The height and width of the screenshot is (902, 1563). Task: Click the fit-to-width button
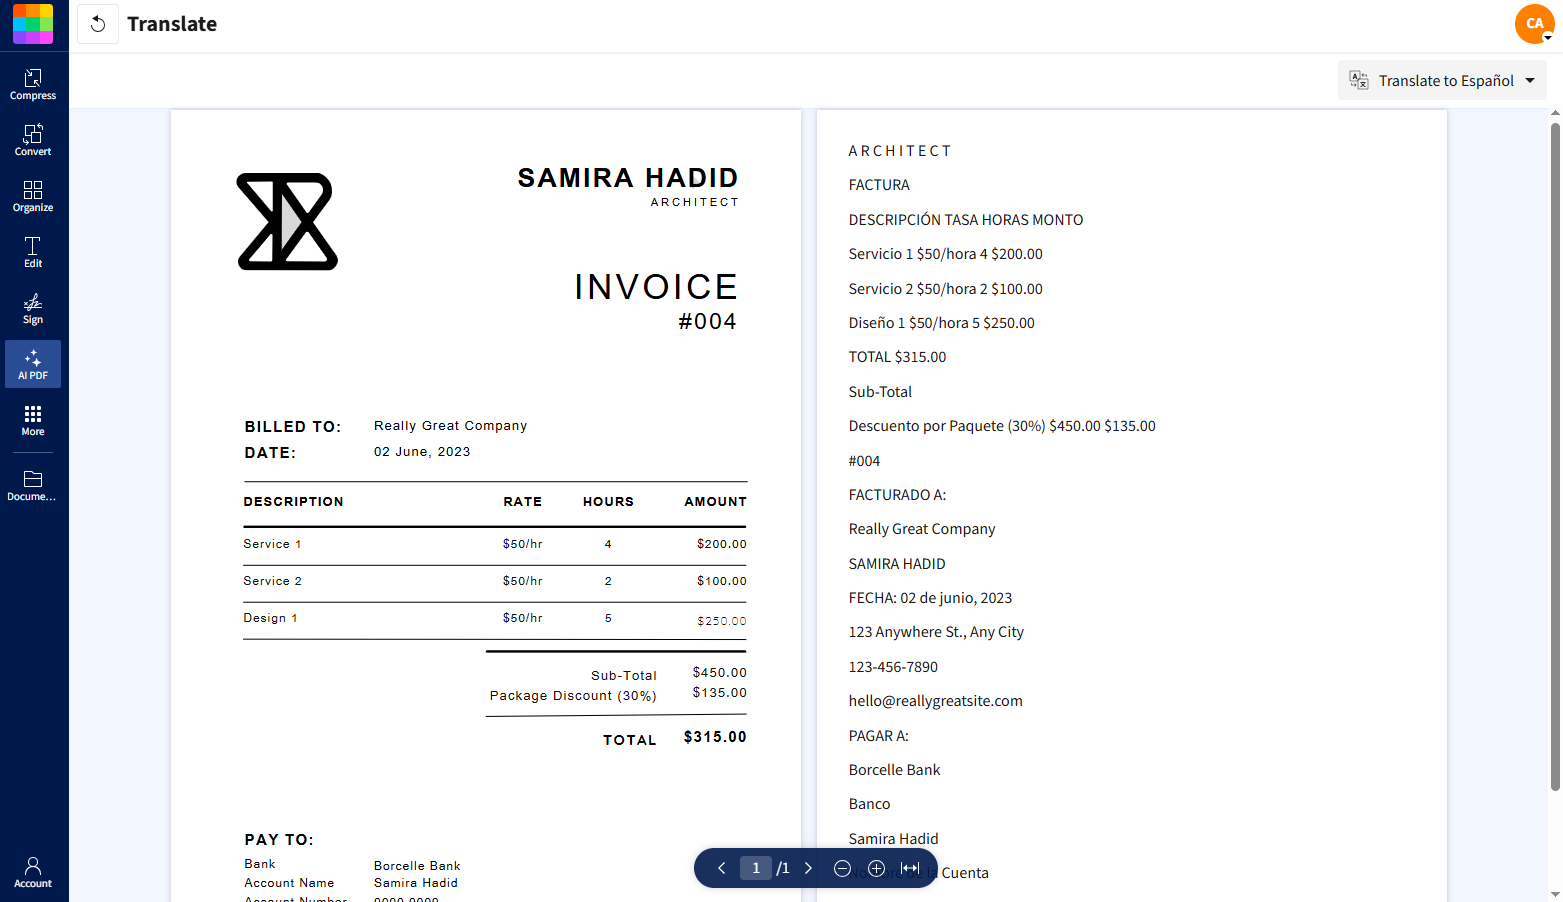(x=910, y=868)
